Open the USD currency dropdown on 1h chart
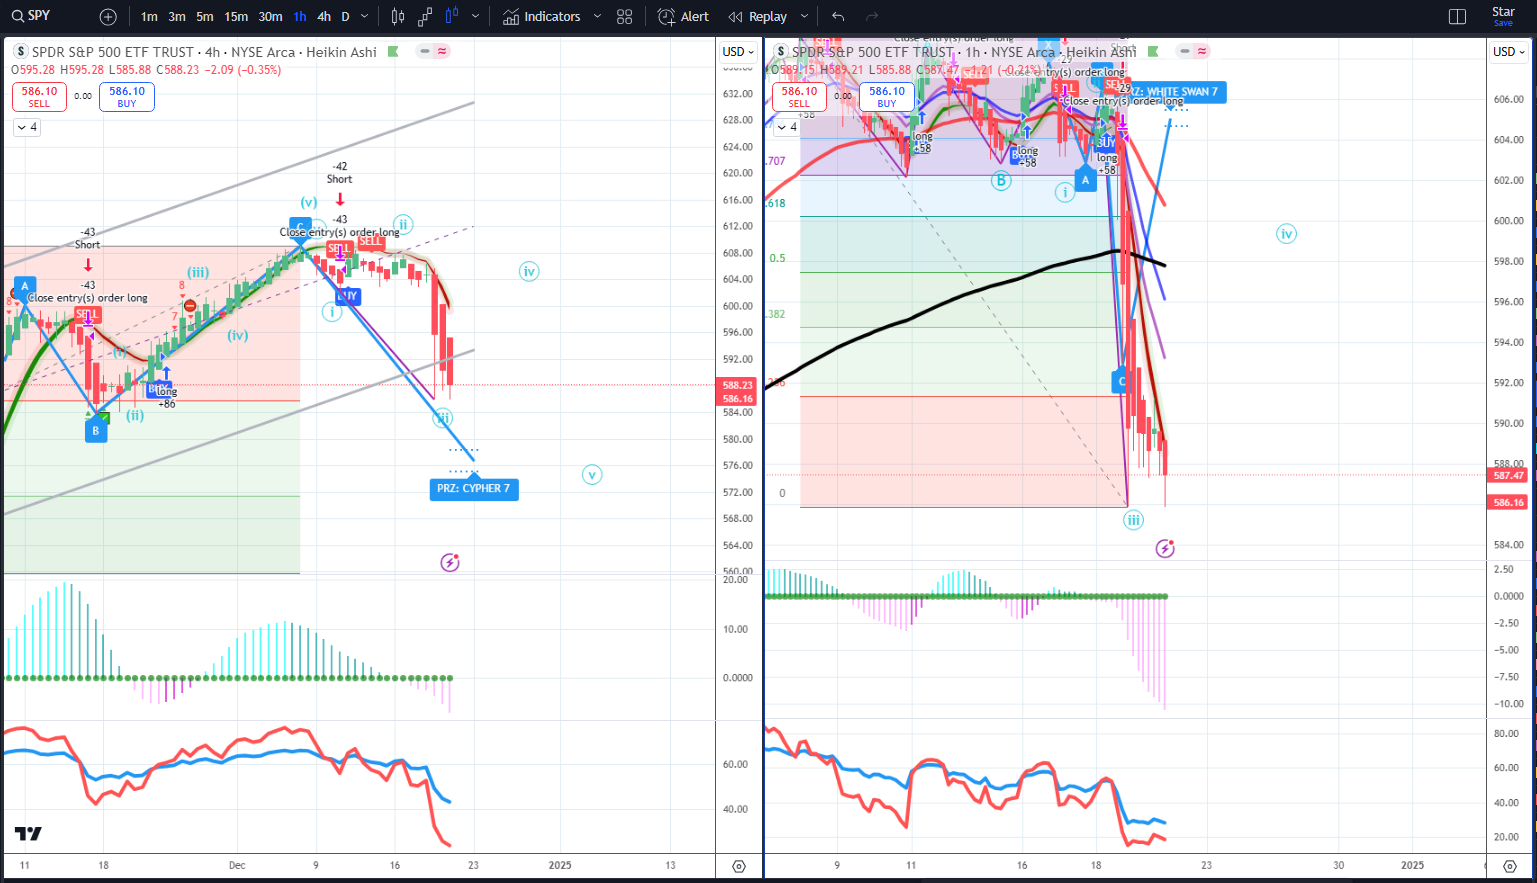The height and width of the screenshot is (883, 1537). pyautogui.click(x=1509, y=52)
